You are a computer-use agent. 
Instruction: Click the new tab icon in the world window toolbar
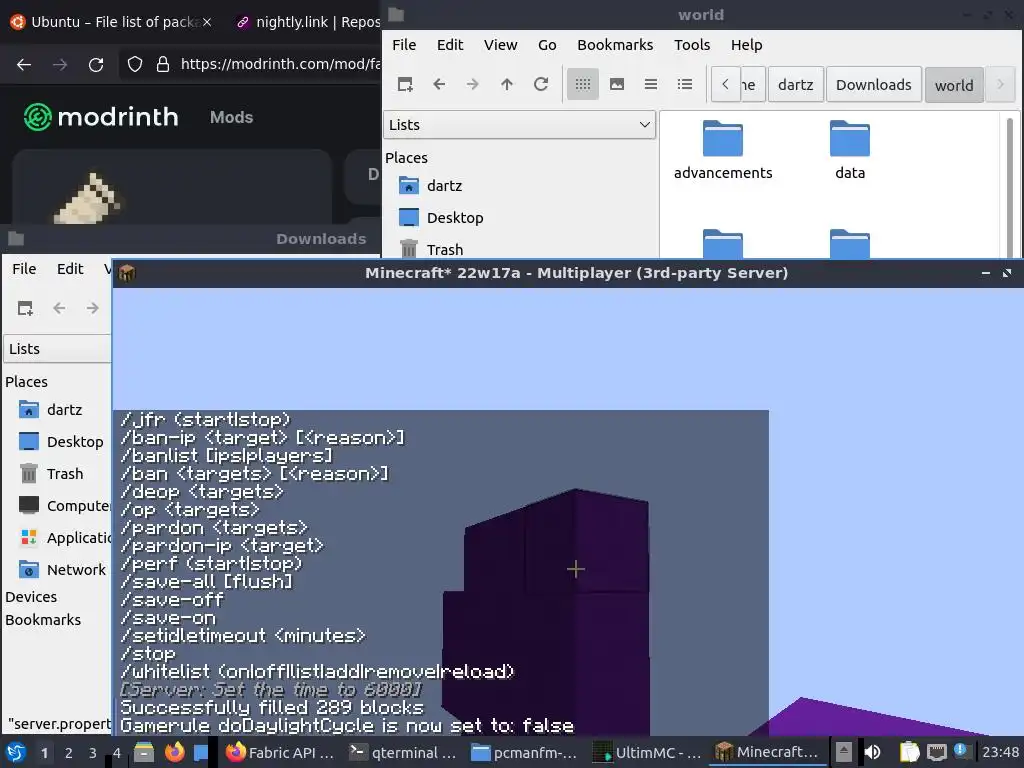[405, 84]
